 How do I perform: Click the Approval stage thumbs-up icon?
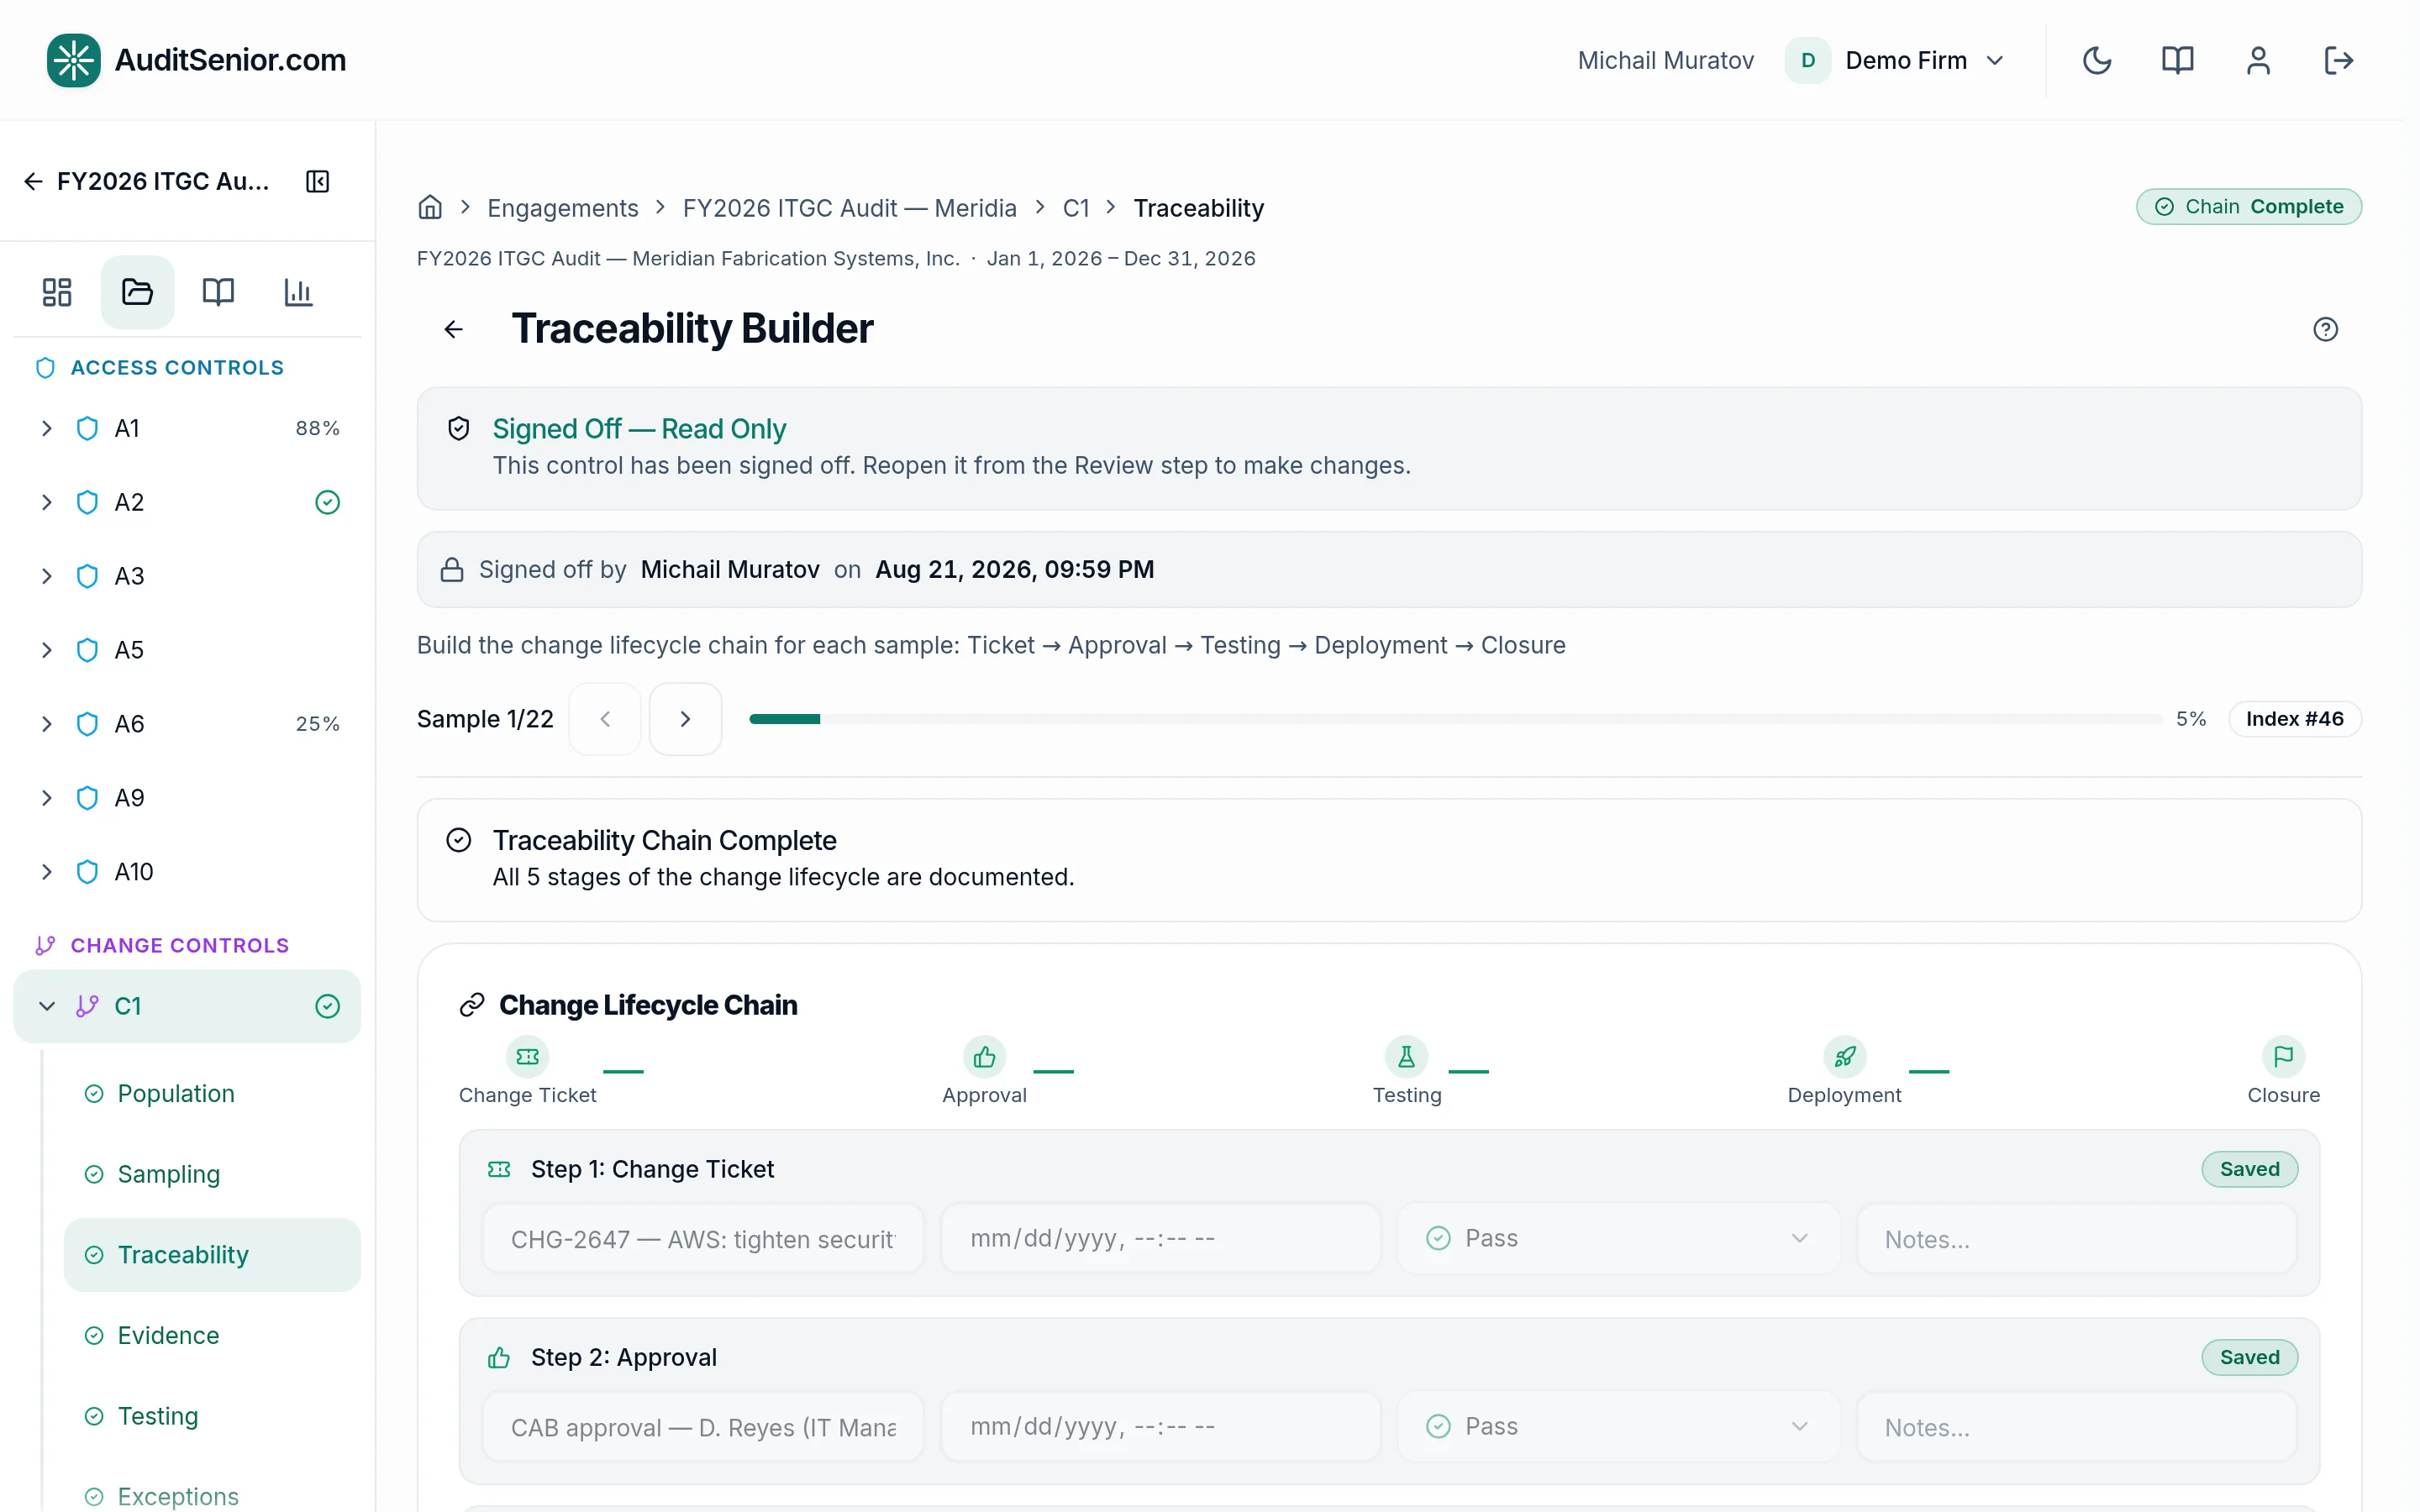[x=985, y=1057]
